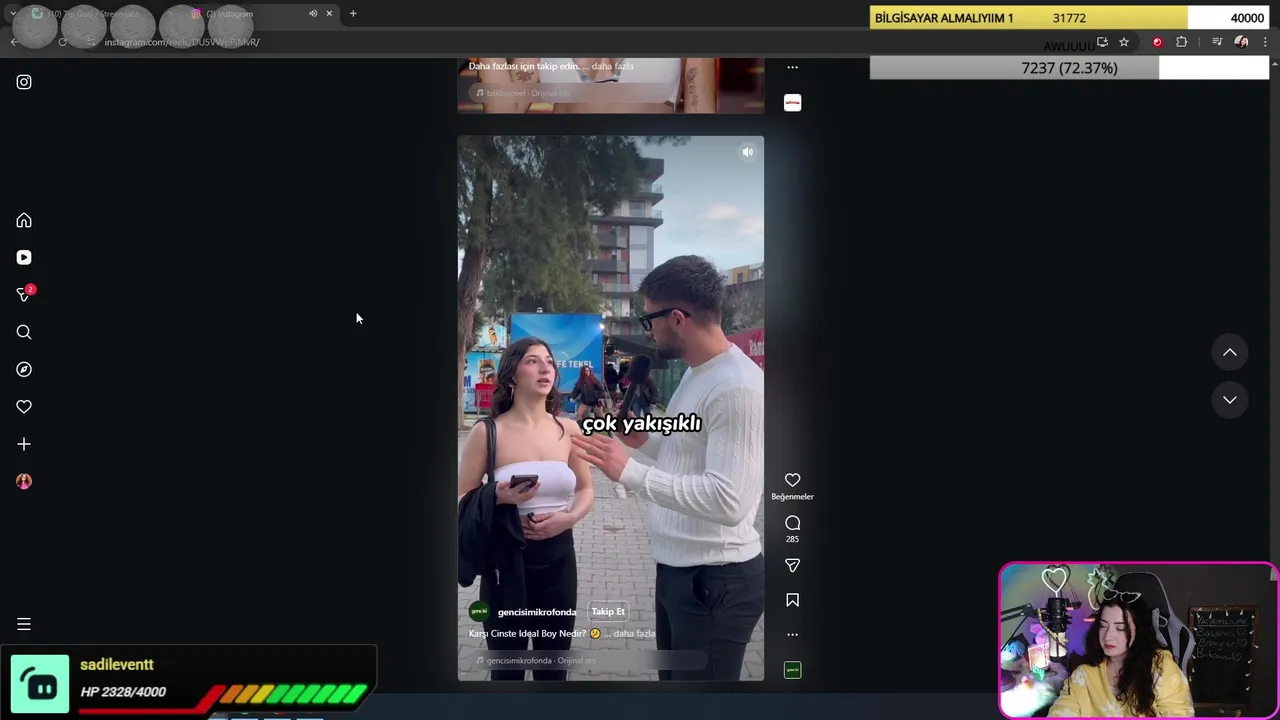Save the reel with the bookmark icon
Image resolution: width=1280 pixels, height=720 pixels.
point(792,600)
